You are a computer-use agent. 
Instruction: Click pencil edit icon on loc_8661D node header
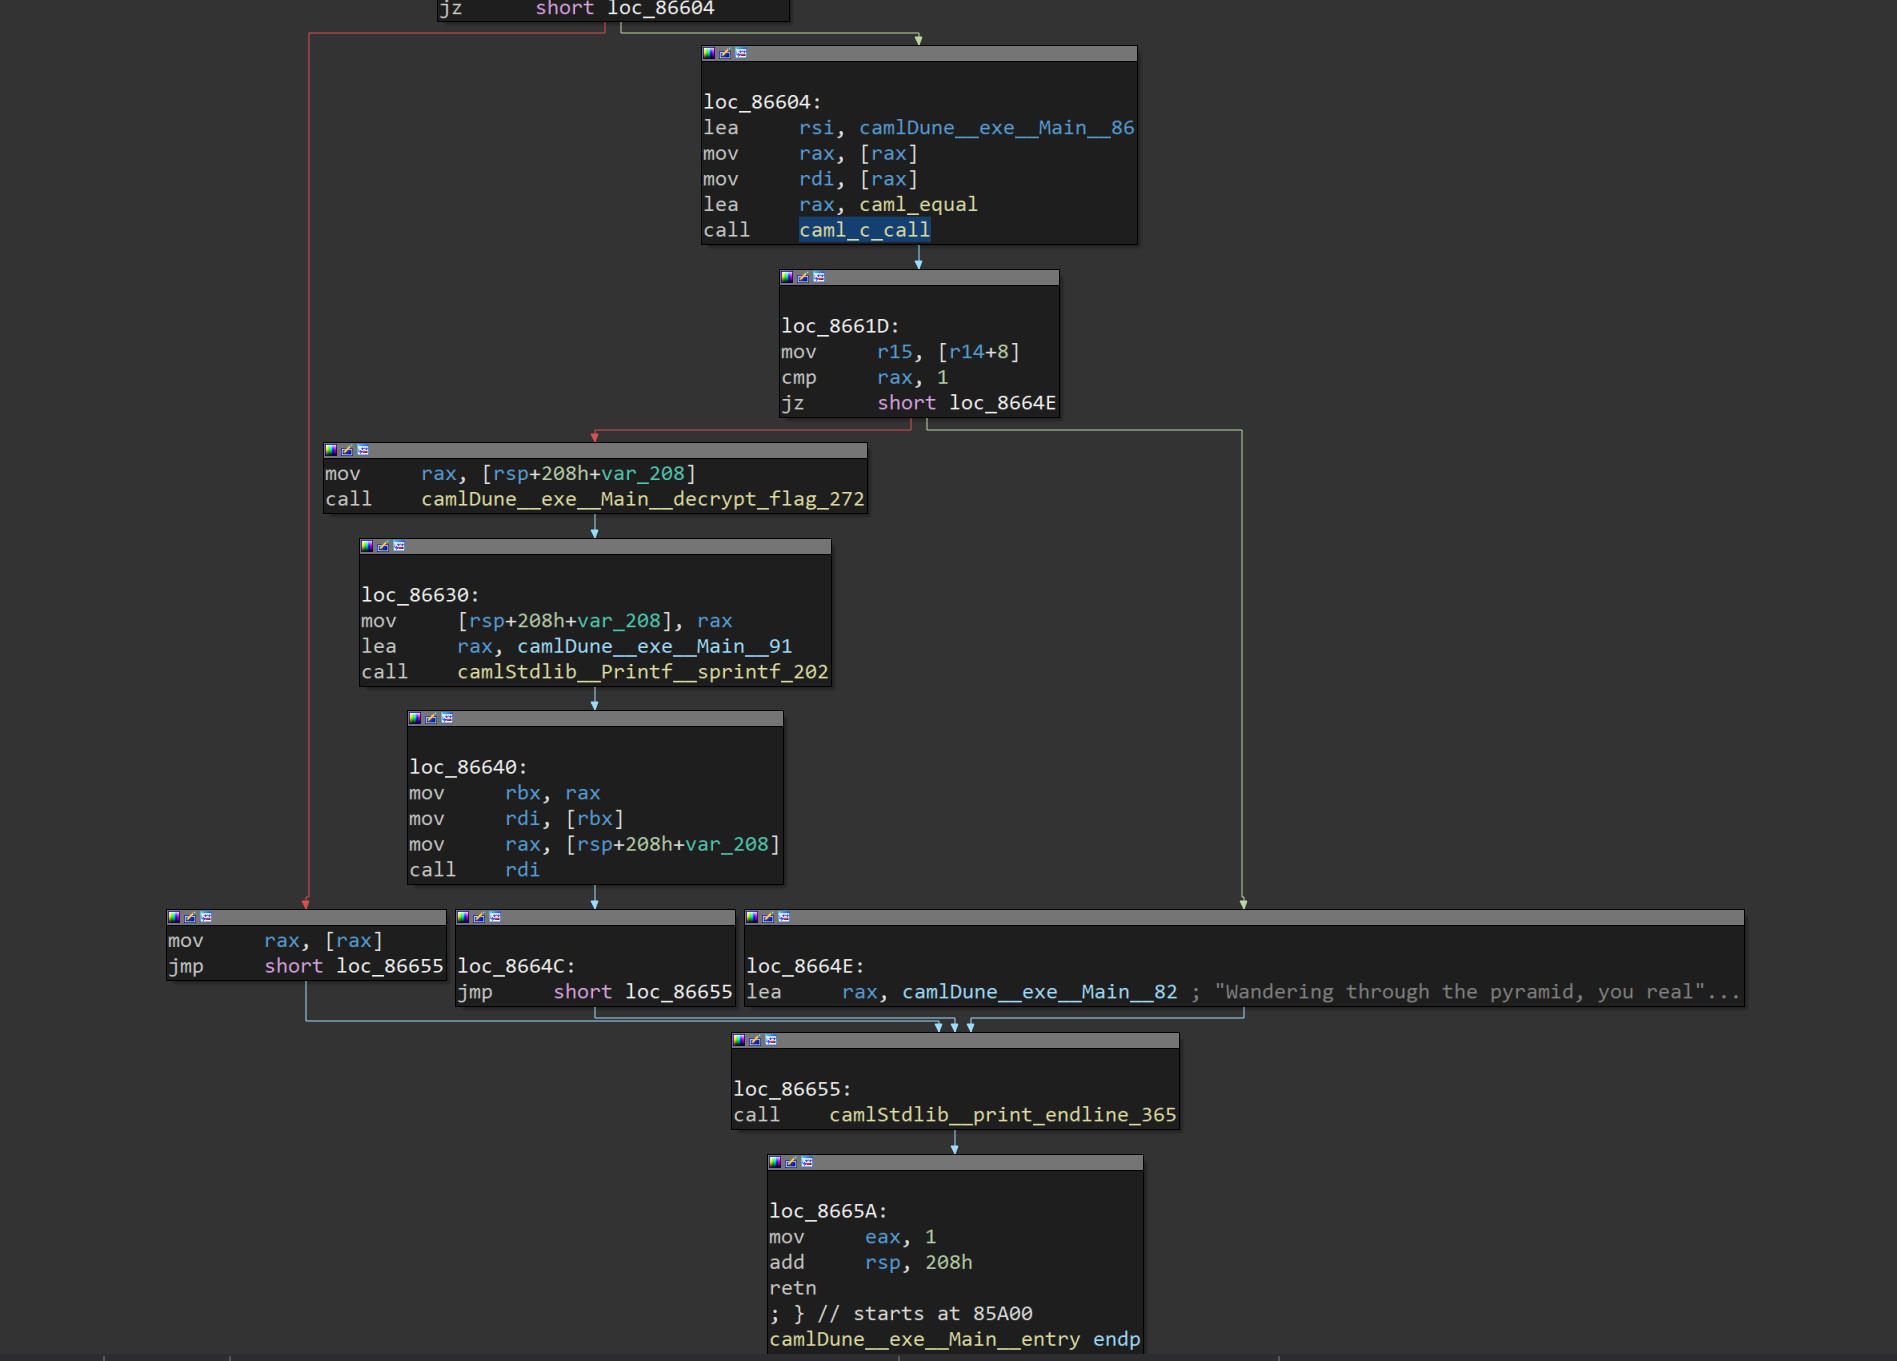point(803,277)
